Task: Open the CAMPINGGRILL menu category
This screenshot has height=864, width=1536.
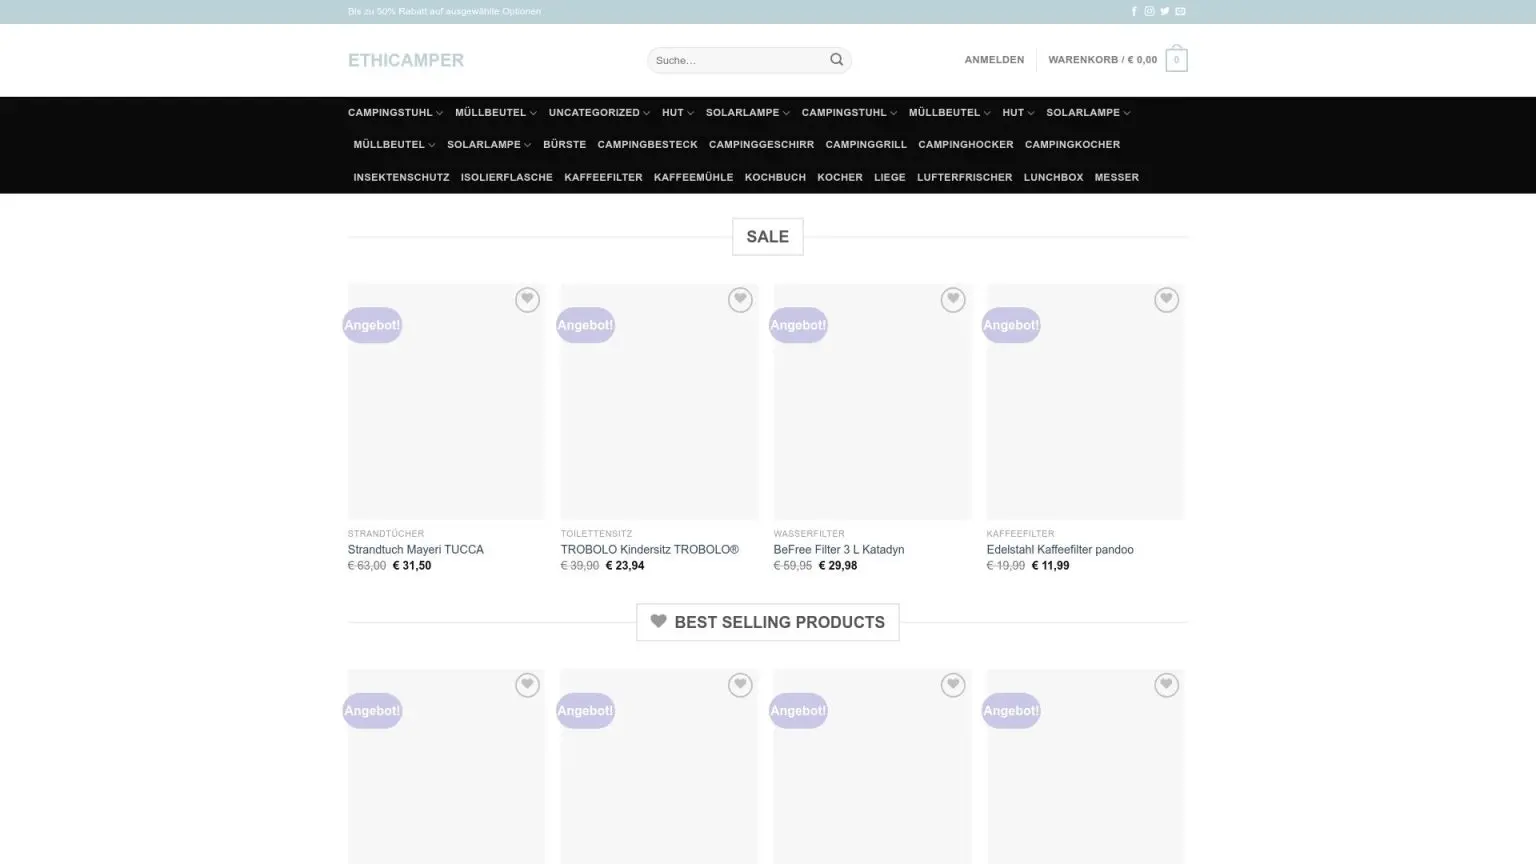Action: (865, 145)
